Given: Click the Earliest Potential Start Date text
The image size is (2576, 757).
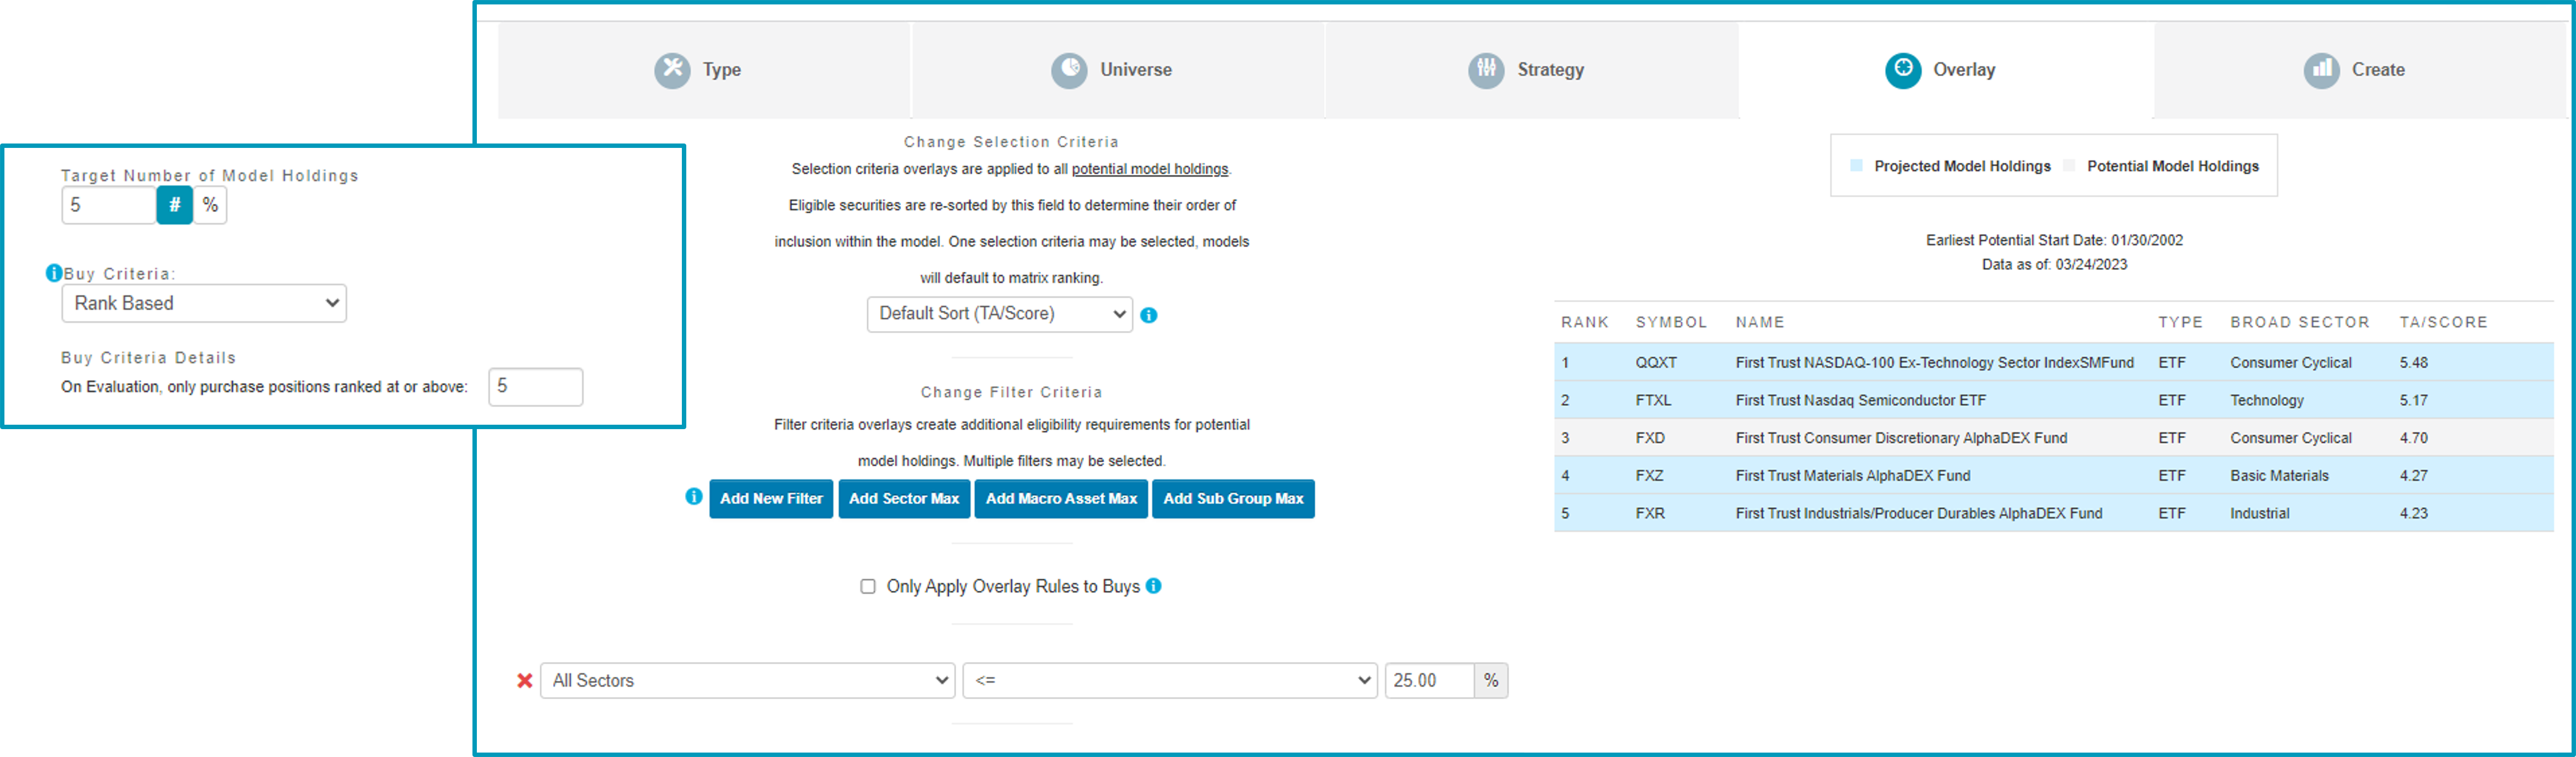Looking at the screenshot, I should [x=2054, y=240].
